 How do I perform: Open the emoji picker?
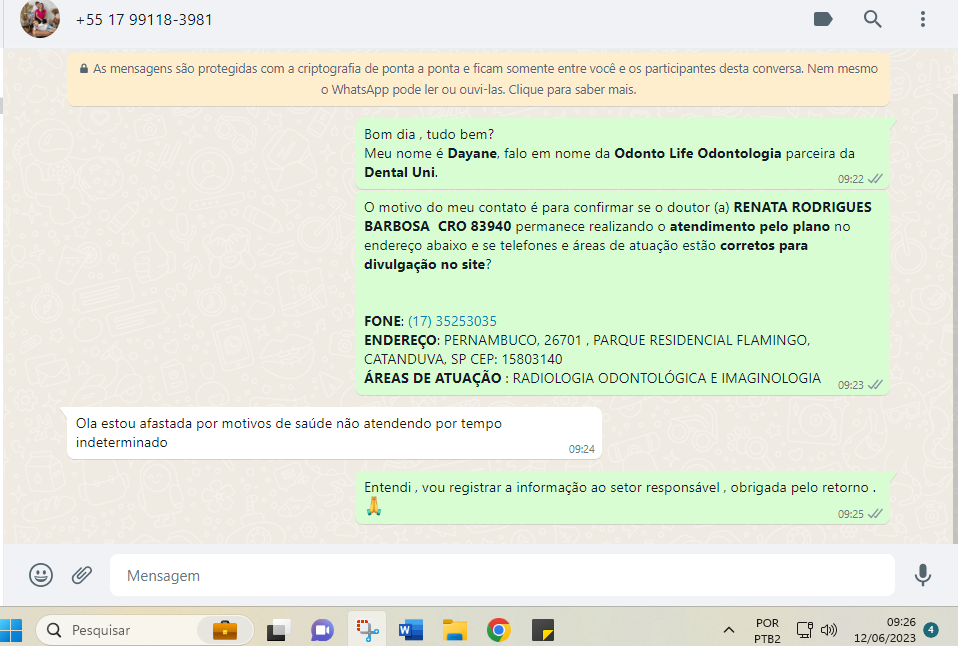tap(41, 575)
